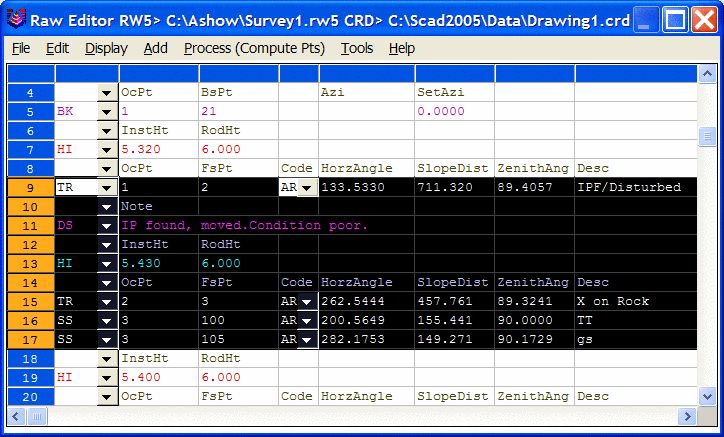Click the 457.761 slope distance cell
Screen dimensions: 724x437
tap(454, 302)
